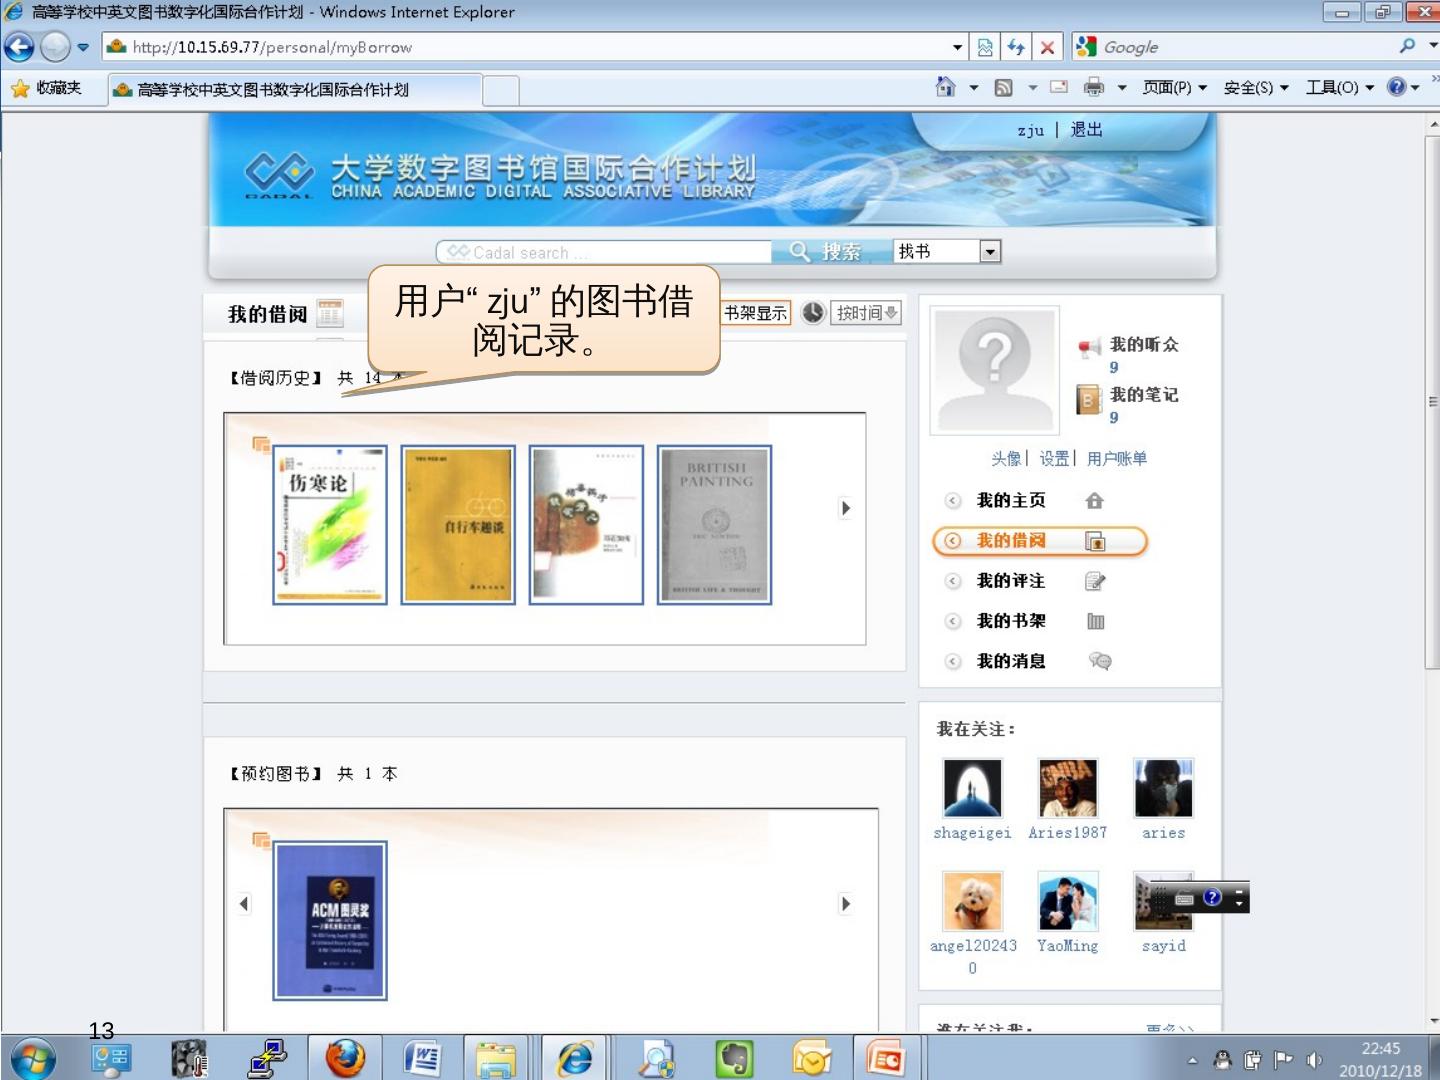The width and height of the screenshot is (1440, 1080).
Task: Refresh the page using the refresh icon
Action: (x=1016, y=47)
